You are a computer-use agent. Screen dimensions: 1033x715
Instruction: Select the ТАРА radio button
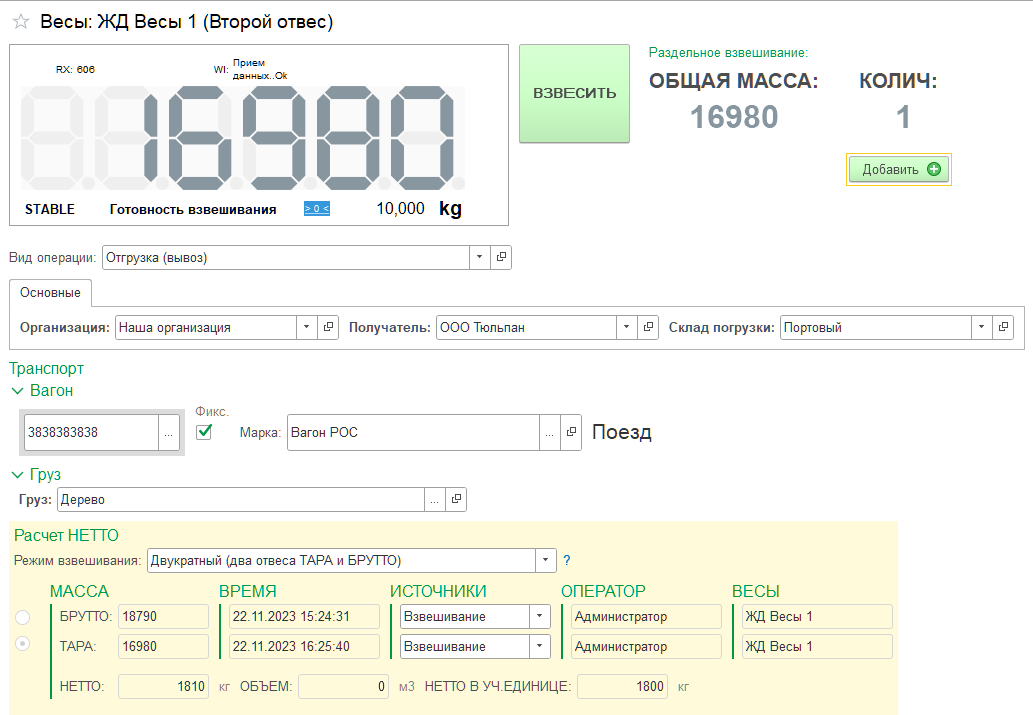22,644
